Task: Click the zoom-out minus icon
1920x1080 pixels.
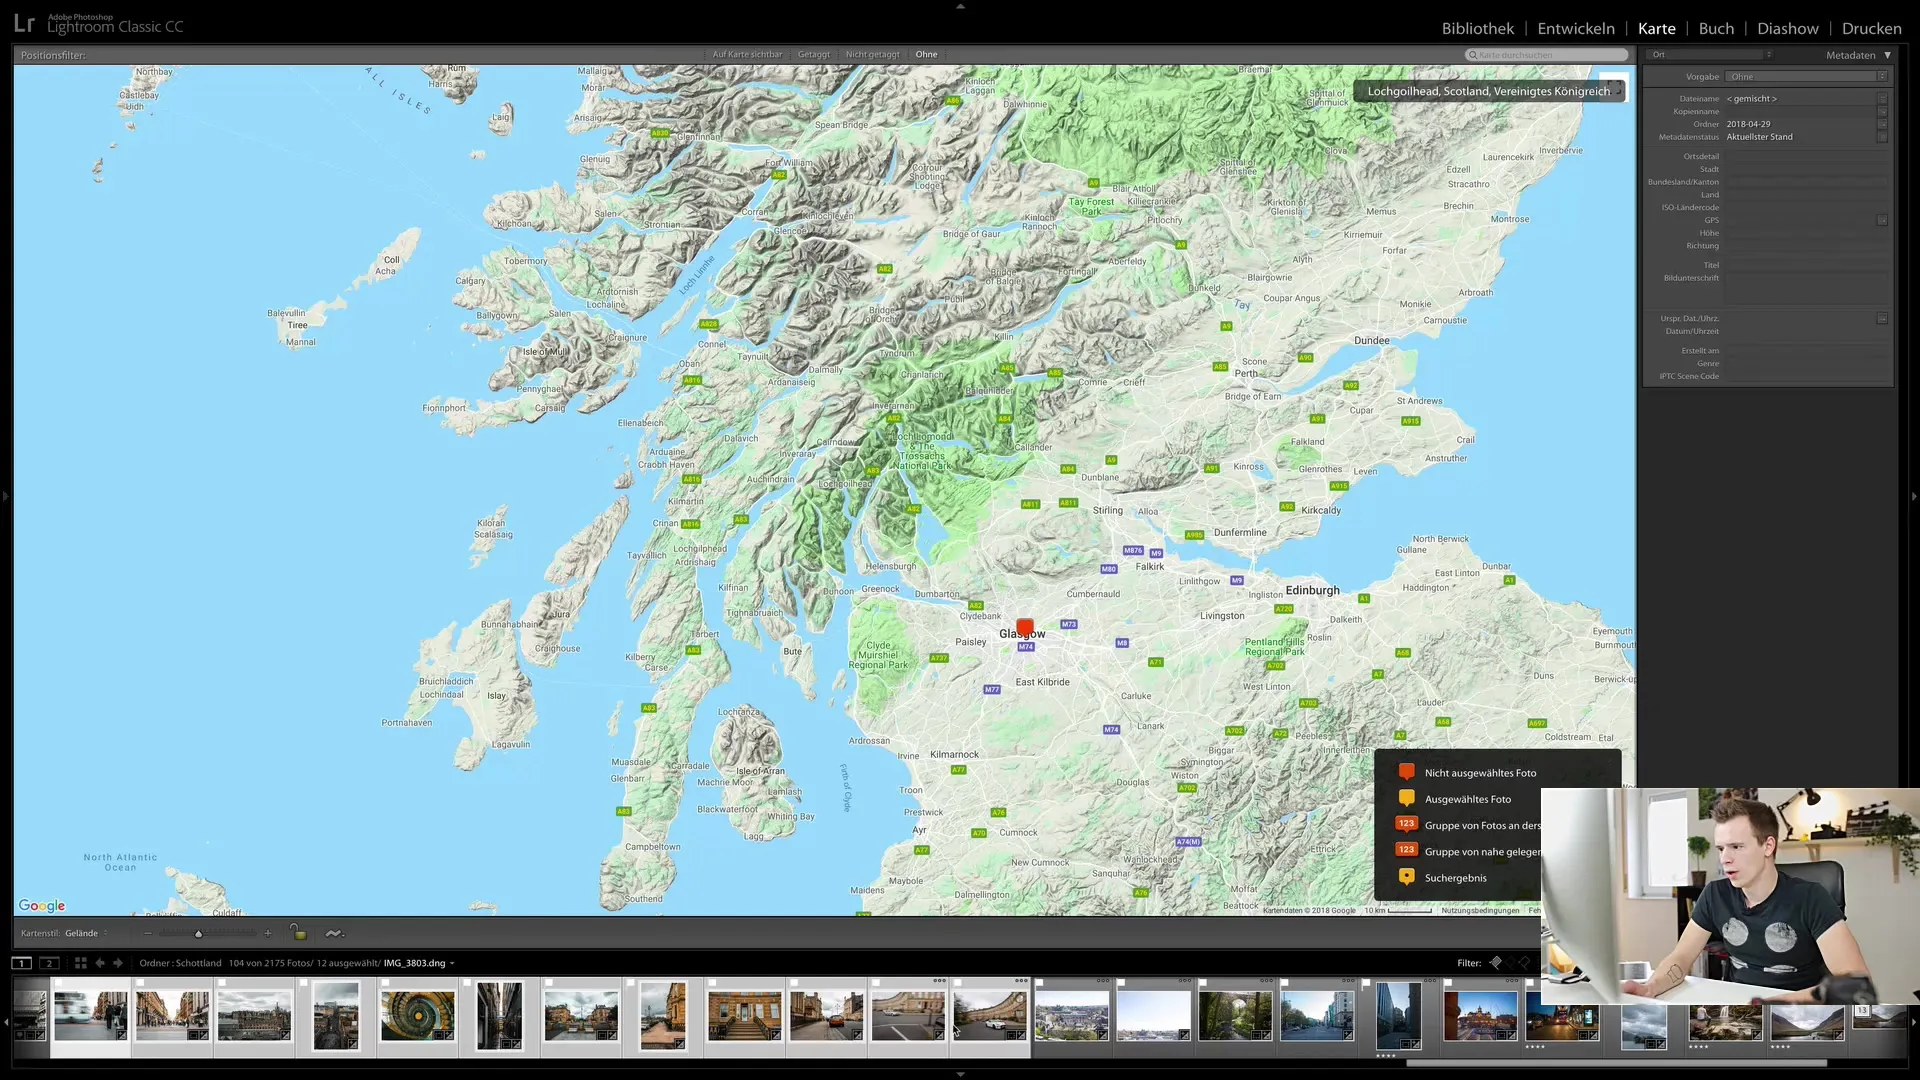Action: click(x=148, y=933)
